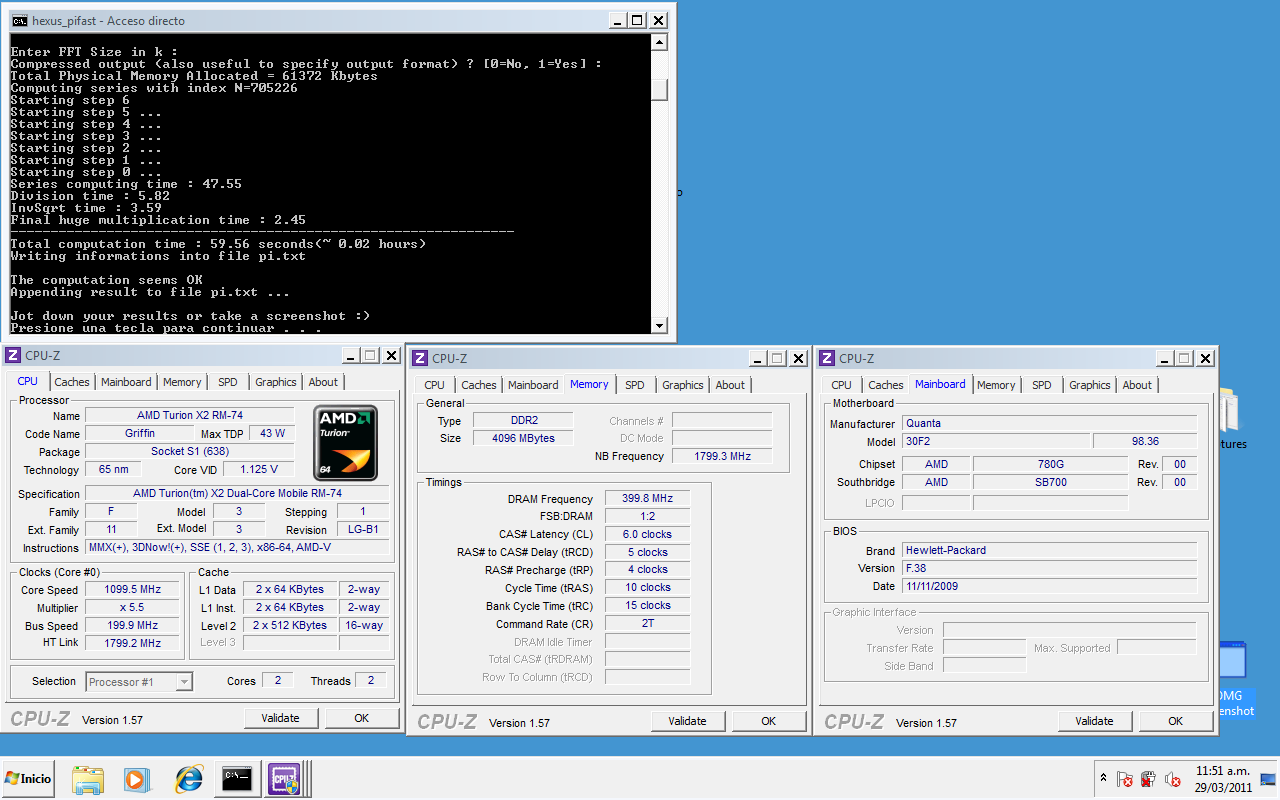
Task: Select the CPU tab in the middle Memory window
Action: pyautogui.click(x=434, y=385)
